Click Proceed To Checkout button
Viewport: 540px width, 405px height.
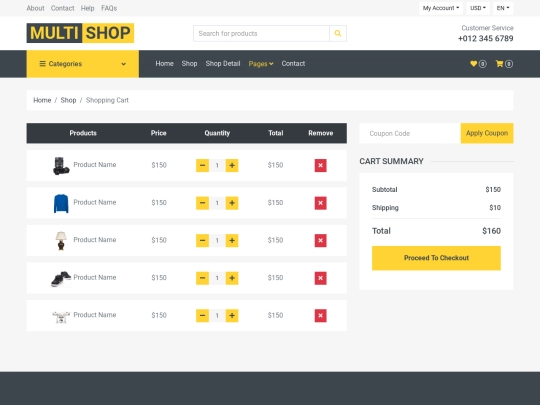(436, 258)
